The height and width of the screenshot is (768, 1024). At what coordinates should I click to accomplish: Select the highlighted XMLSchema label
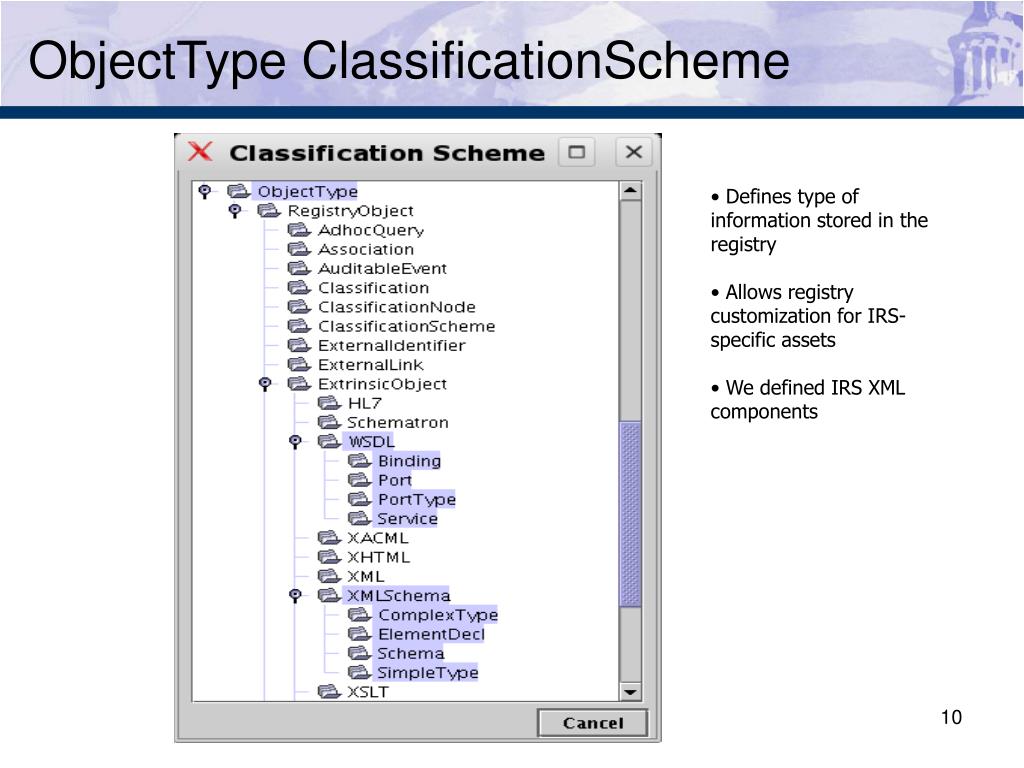398,596
